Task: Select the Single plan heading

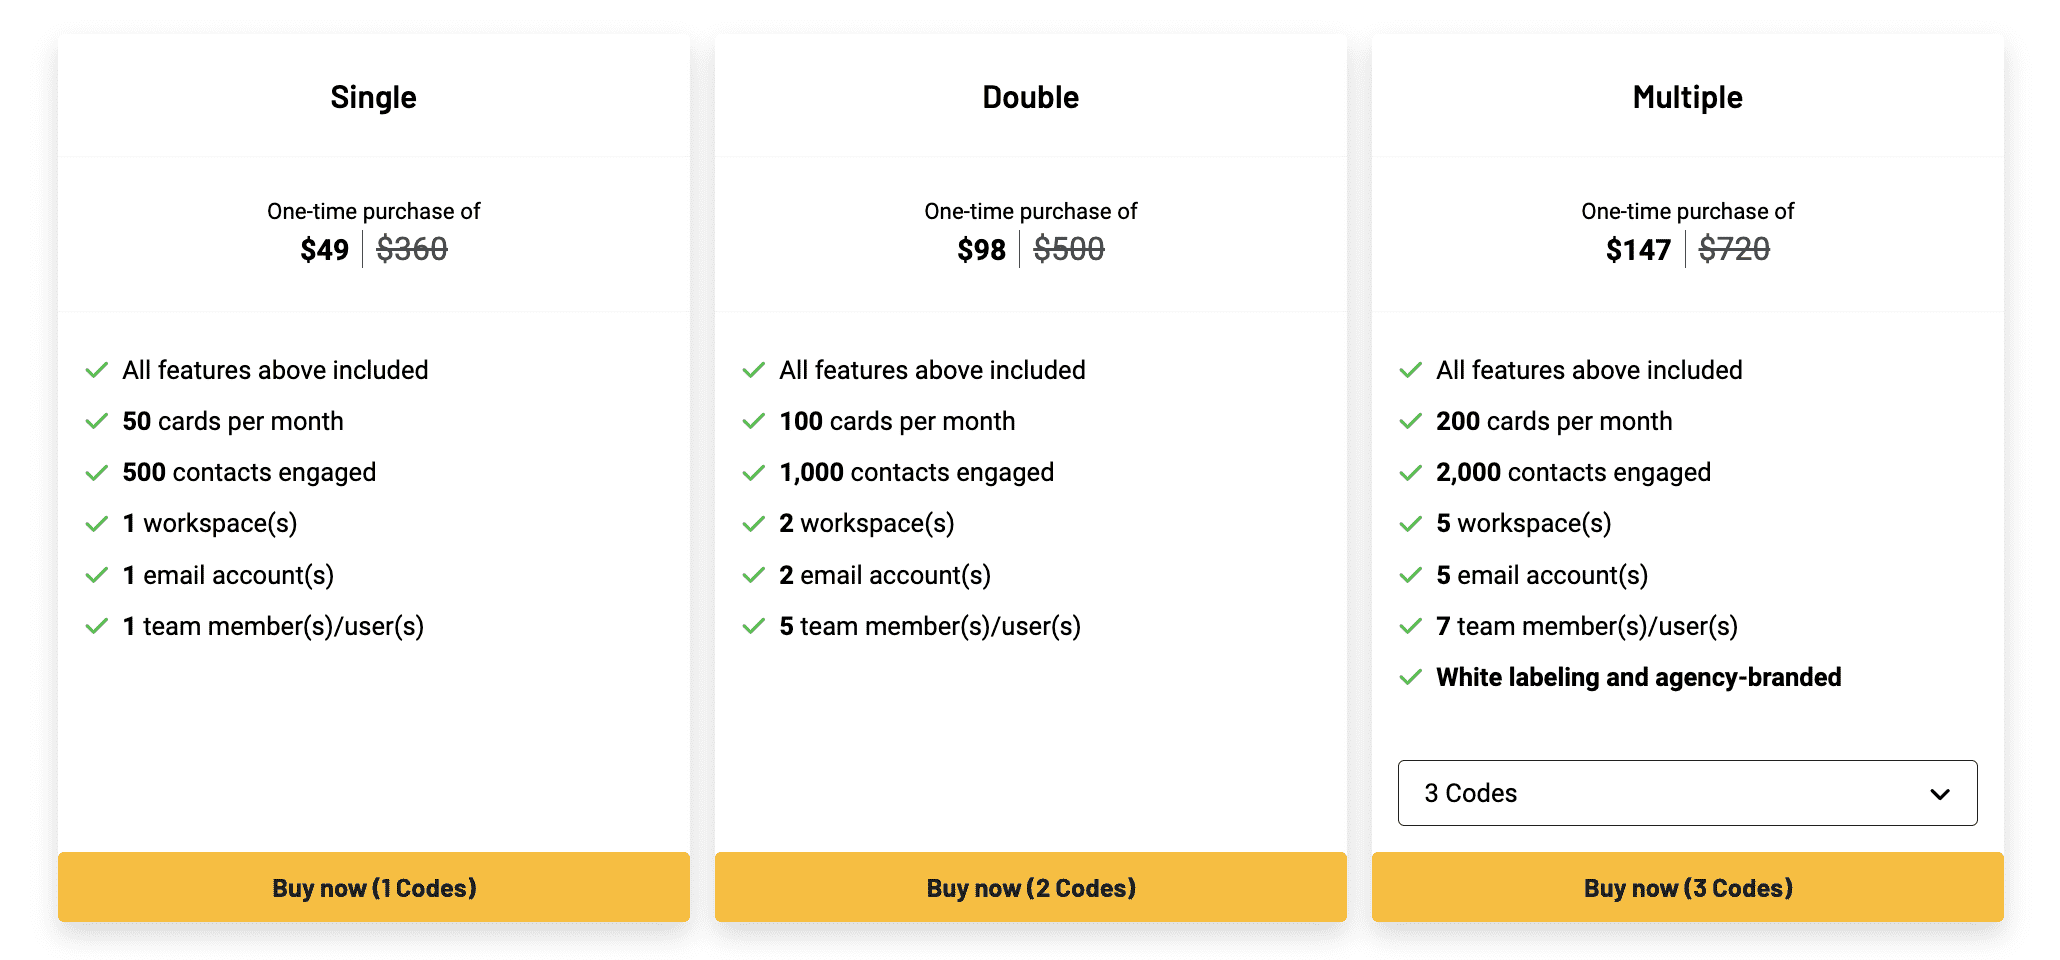Action: click(x=373, y=97)
